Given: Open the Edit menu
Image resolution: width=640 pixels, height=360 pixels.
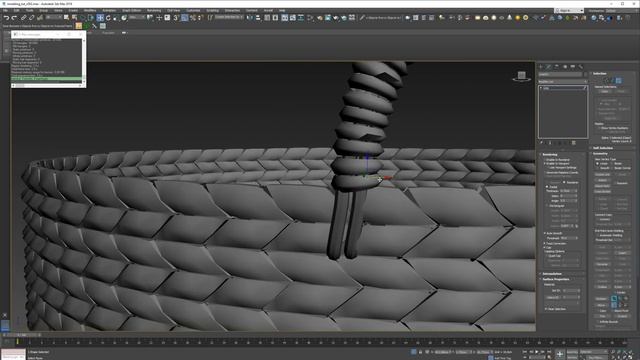Looking at the screenshot, I should click(x=17, y=10).
